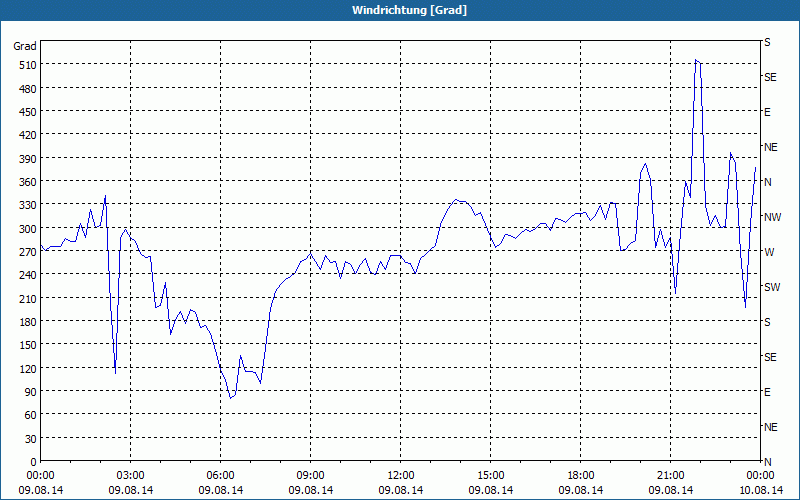Select the 06:00 time label
The height and width of the screenshot is (500, 800).
[220, 476]
